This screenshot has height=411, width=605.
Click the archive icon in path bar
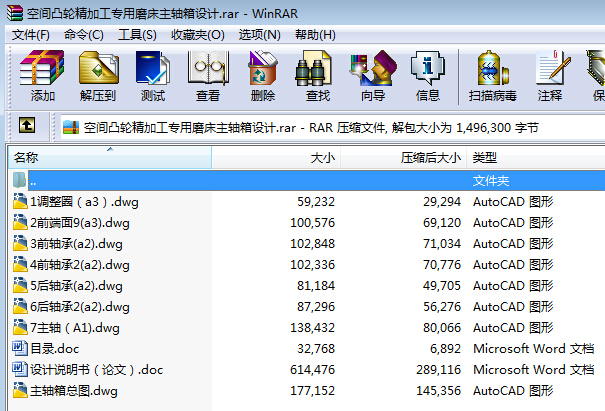click(71, 127)
